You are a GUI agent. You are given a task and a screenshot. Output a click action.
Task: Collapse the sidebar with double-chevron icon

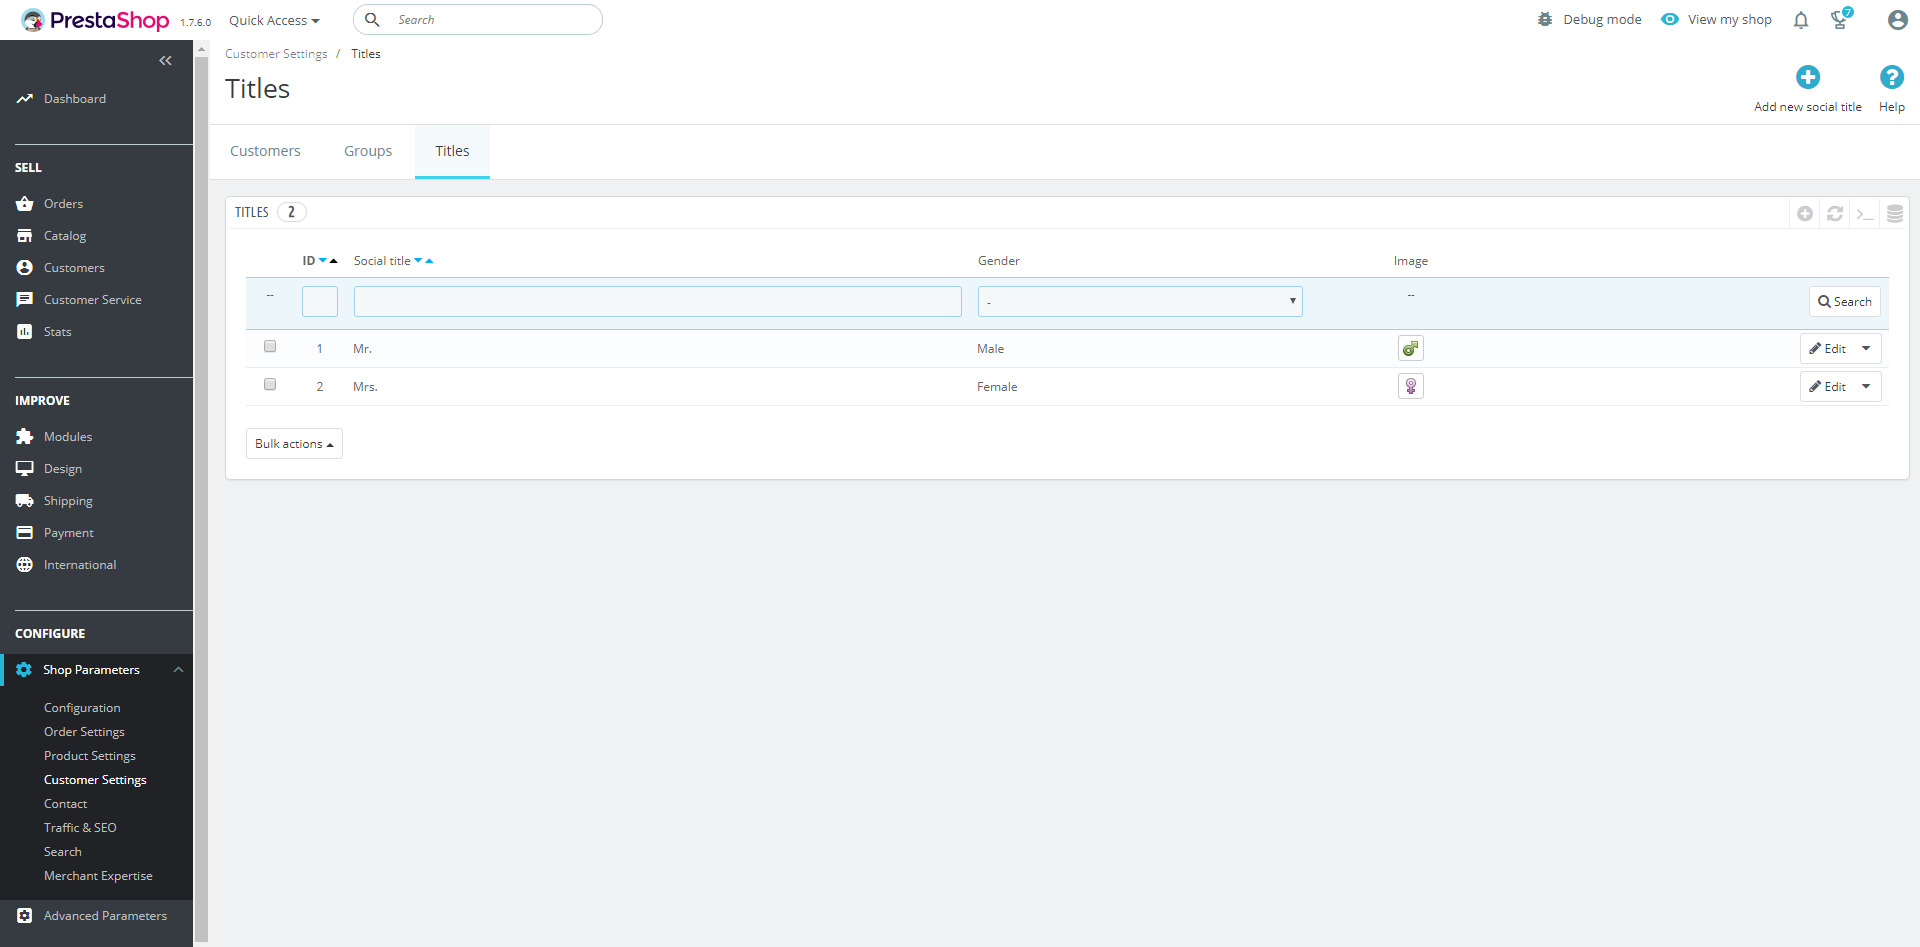click(x=165, y=61)
